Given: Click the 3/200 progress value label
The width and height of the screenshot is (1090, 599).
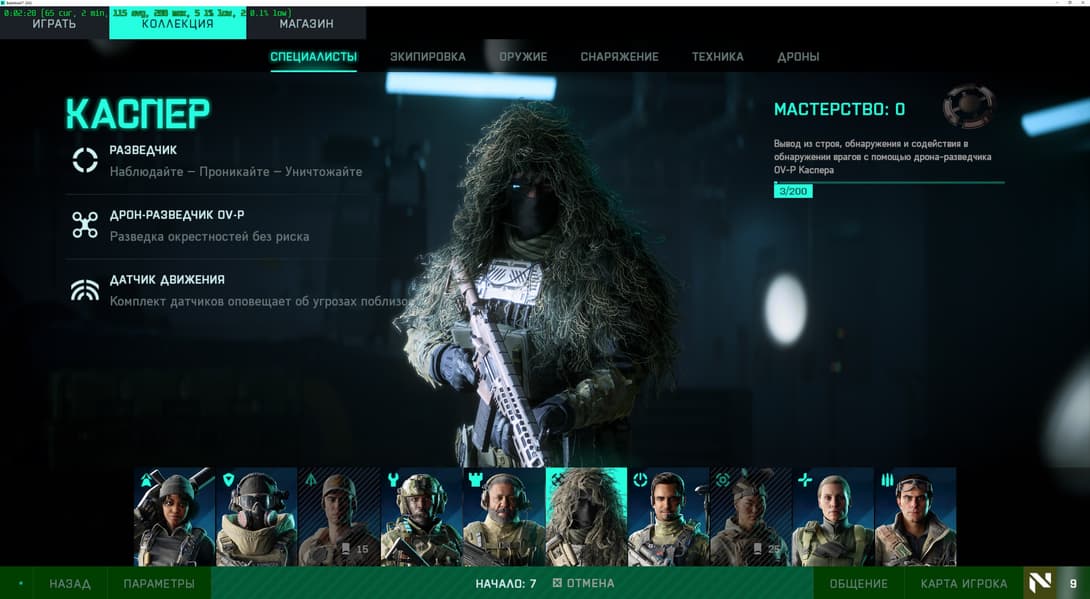Looking at the screenshot, I should coord(793,191).
